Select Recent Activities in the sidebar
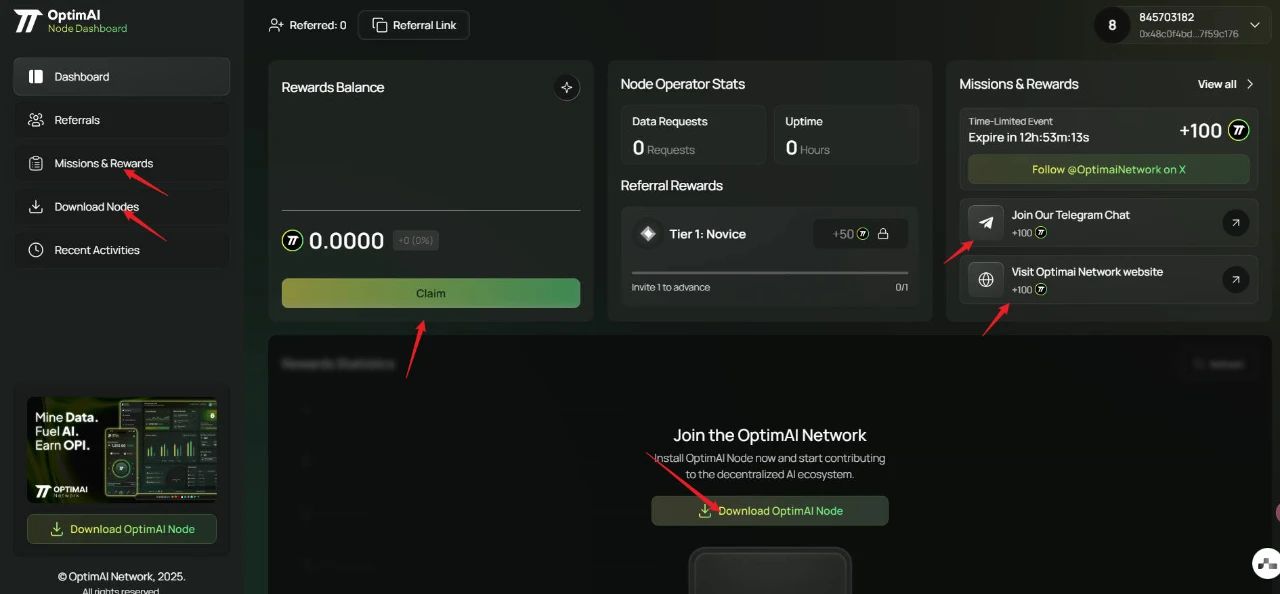This screenshot has width=1280, height=594. point(121,250)
